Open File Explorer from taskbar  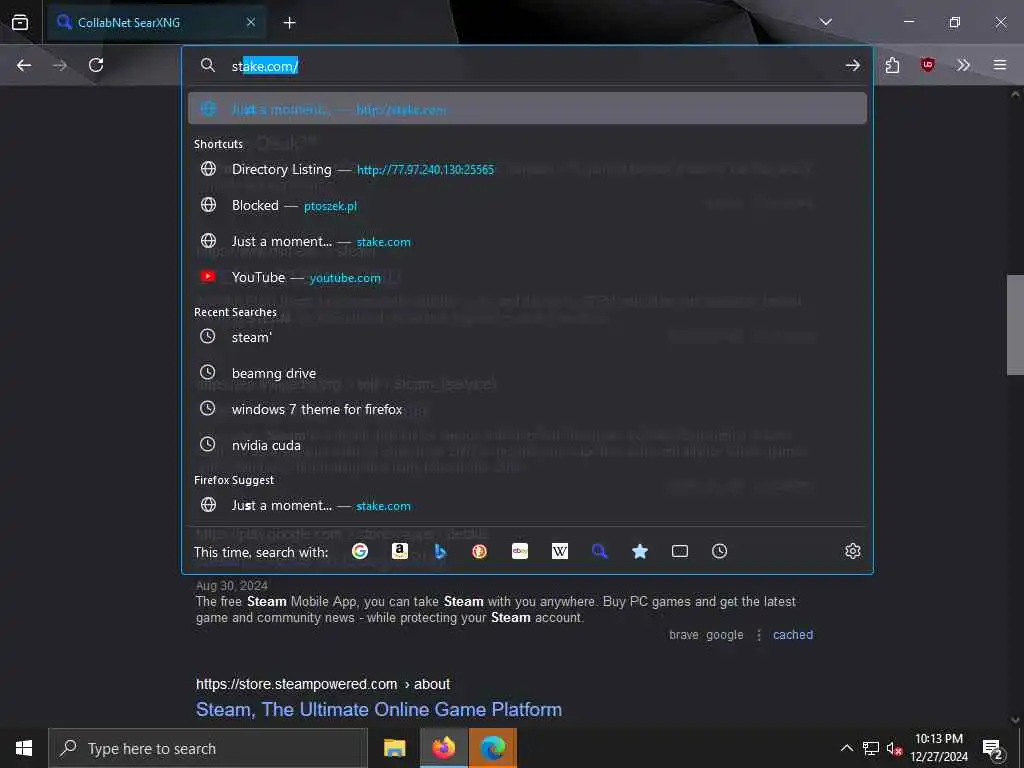394,748
